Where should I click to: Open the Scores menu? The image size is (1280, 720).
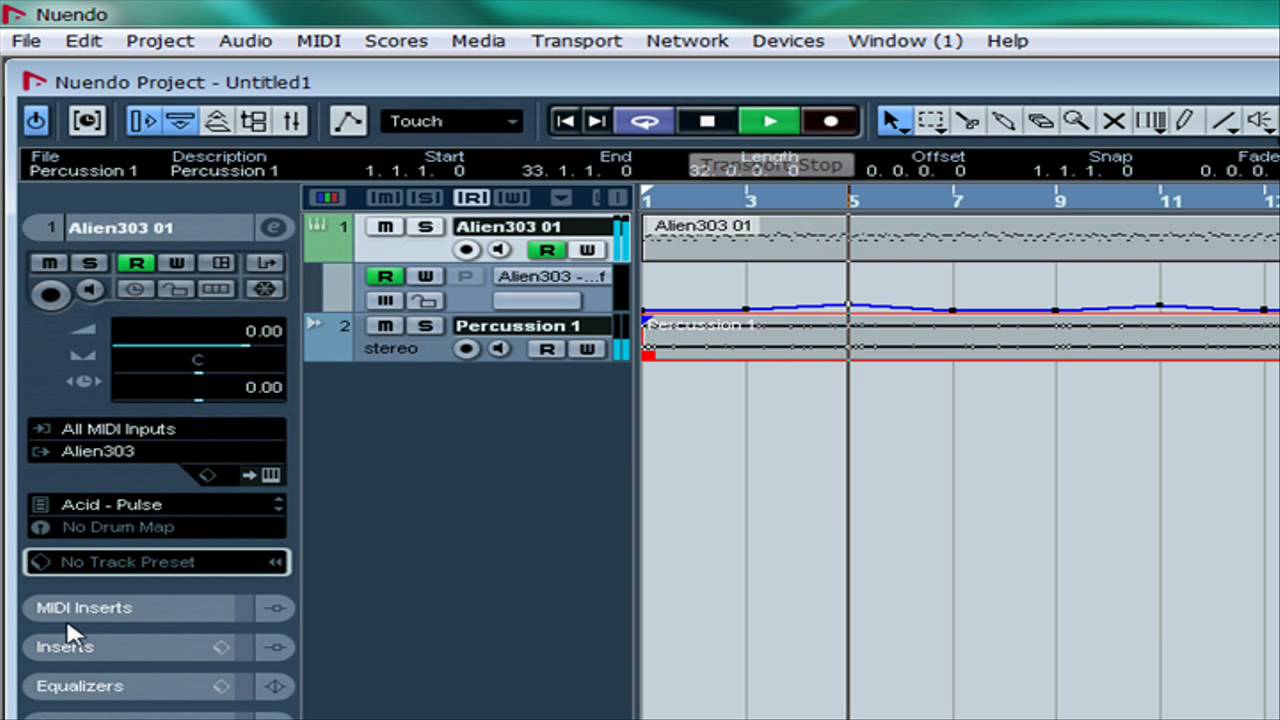396,41
